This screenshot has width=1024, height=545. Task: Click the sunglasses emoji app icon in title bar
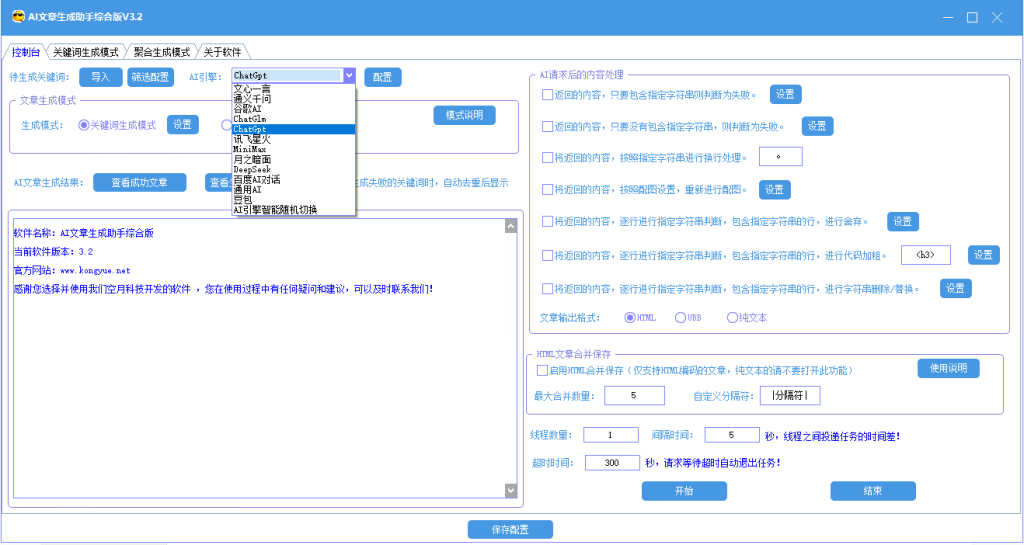(18, 17)
